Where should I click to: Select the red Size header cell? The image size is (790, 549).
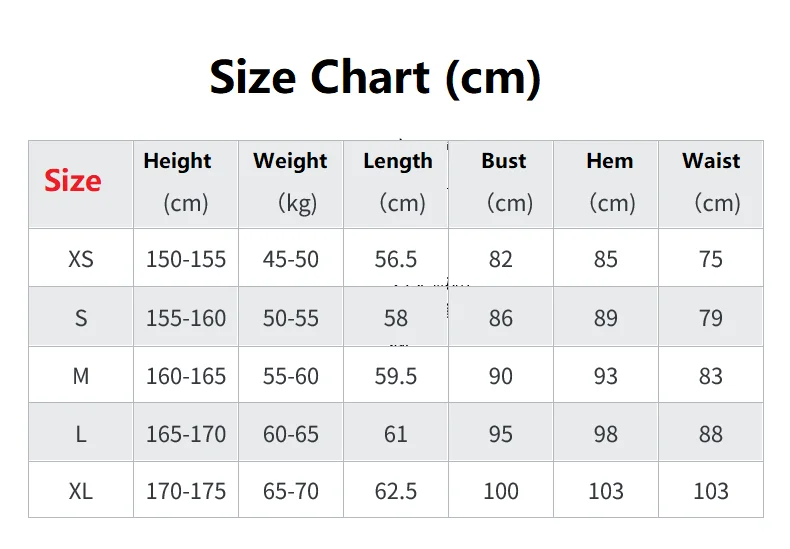click(81, 184)
